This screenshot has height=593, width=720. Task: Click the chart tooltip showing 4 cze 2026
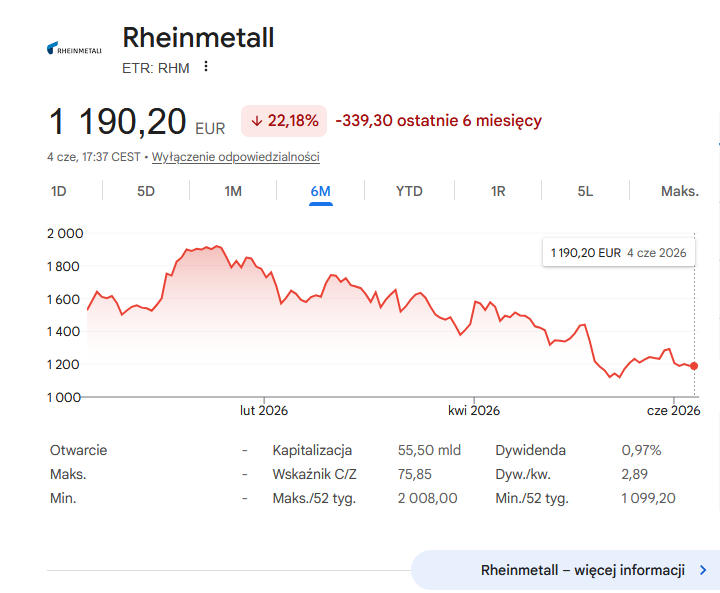coord(619,253)
